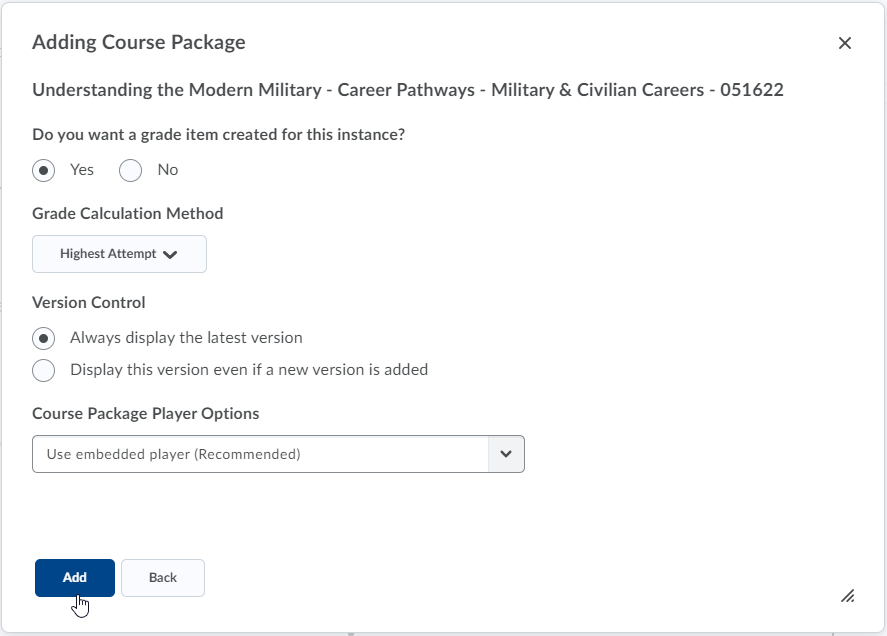
Task: Open the Use embedded player combo box
Action: (x=278, y=454)
